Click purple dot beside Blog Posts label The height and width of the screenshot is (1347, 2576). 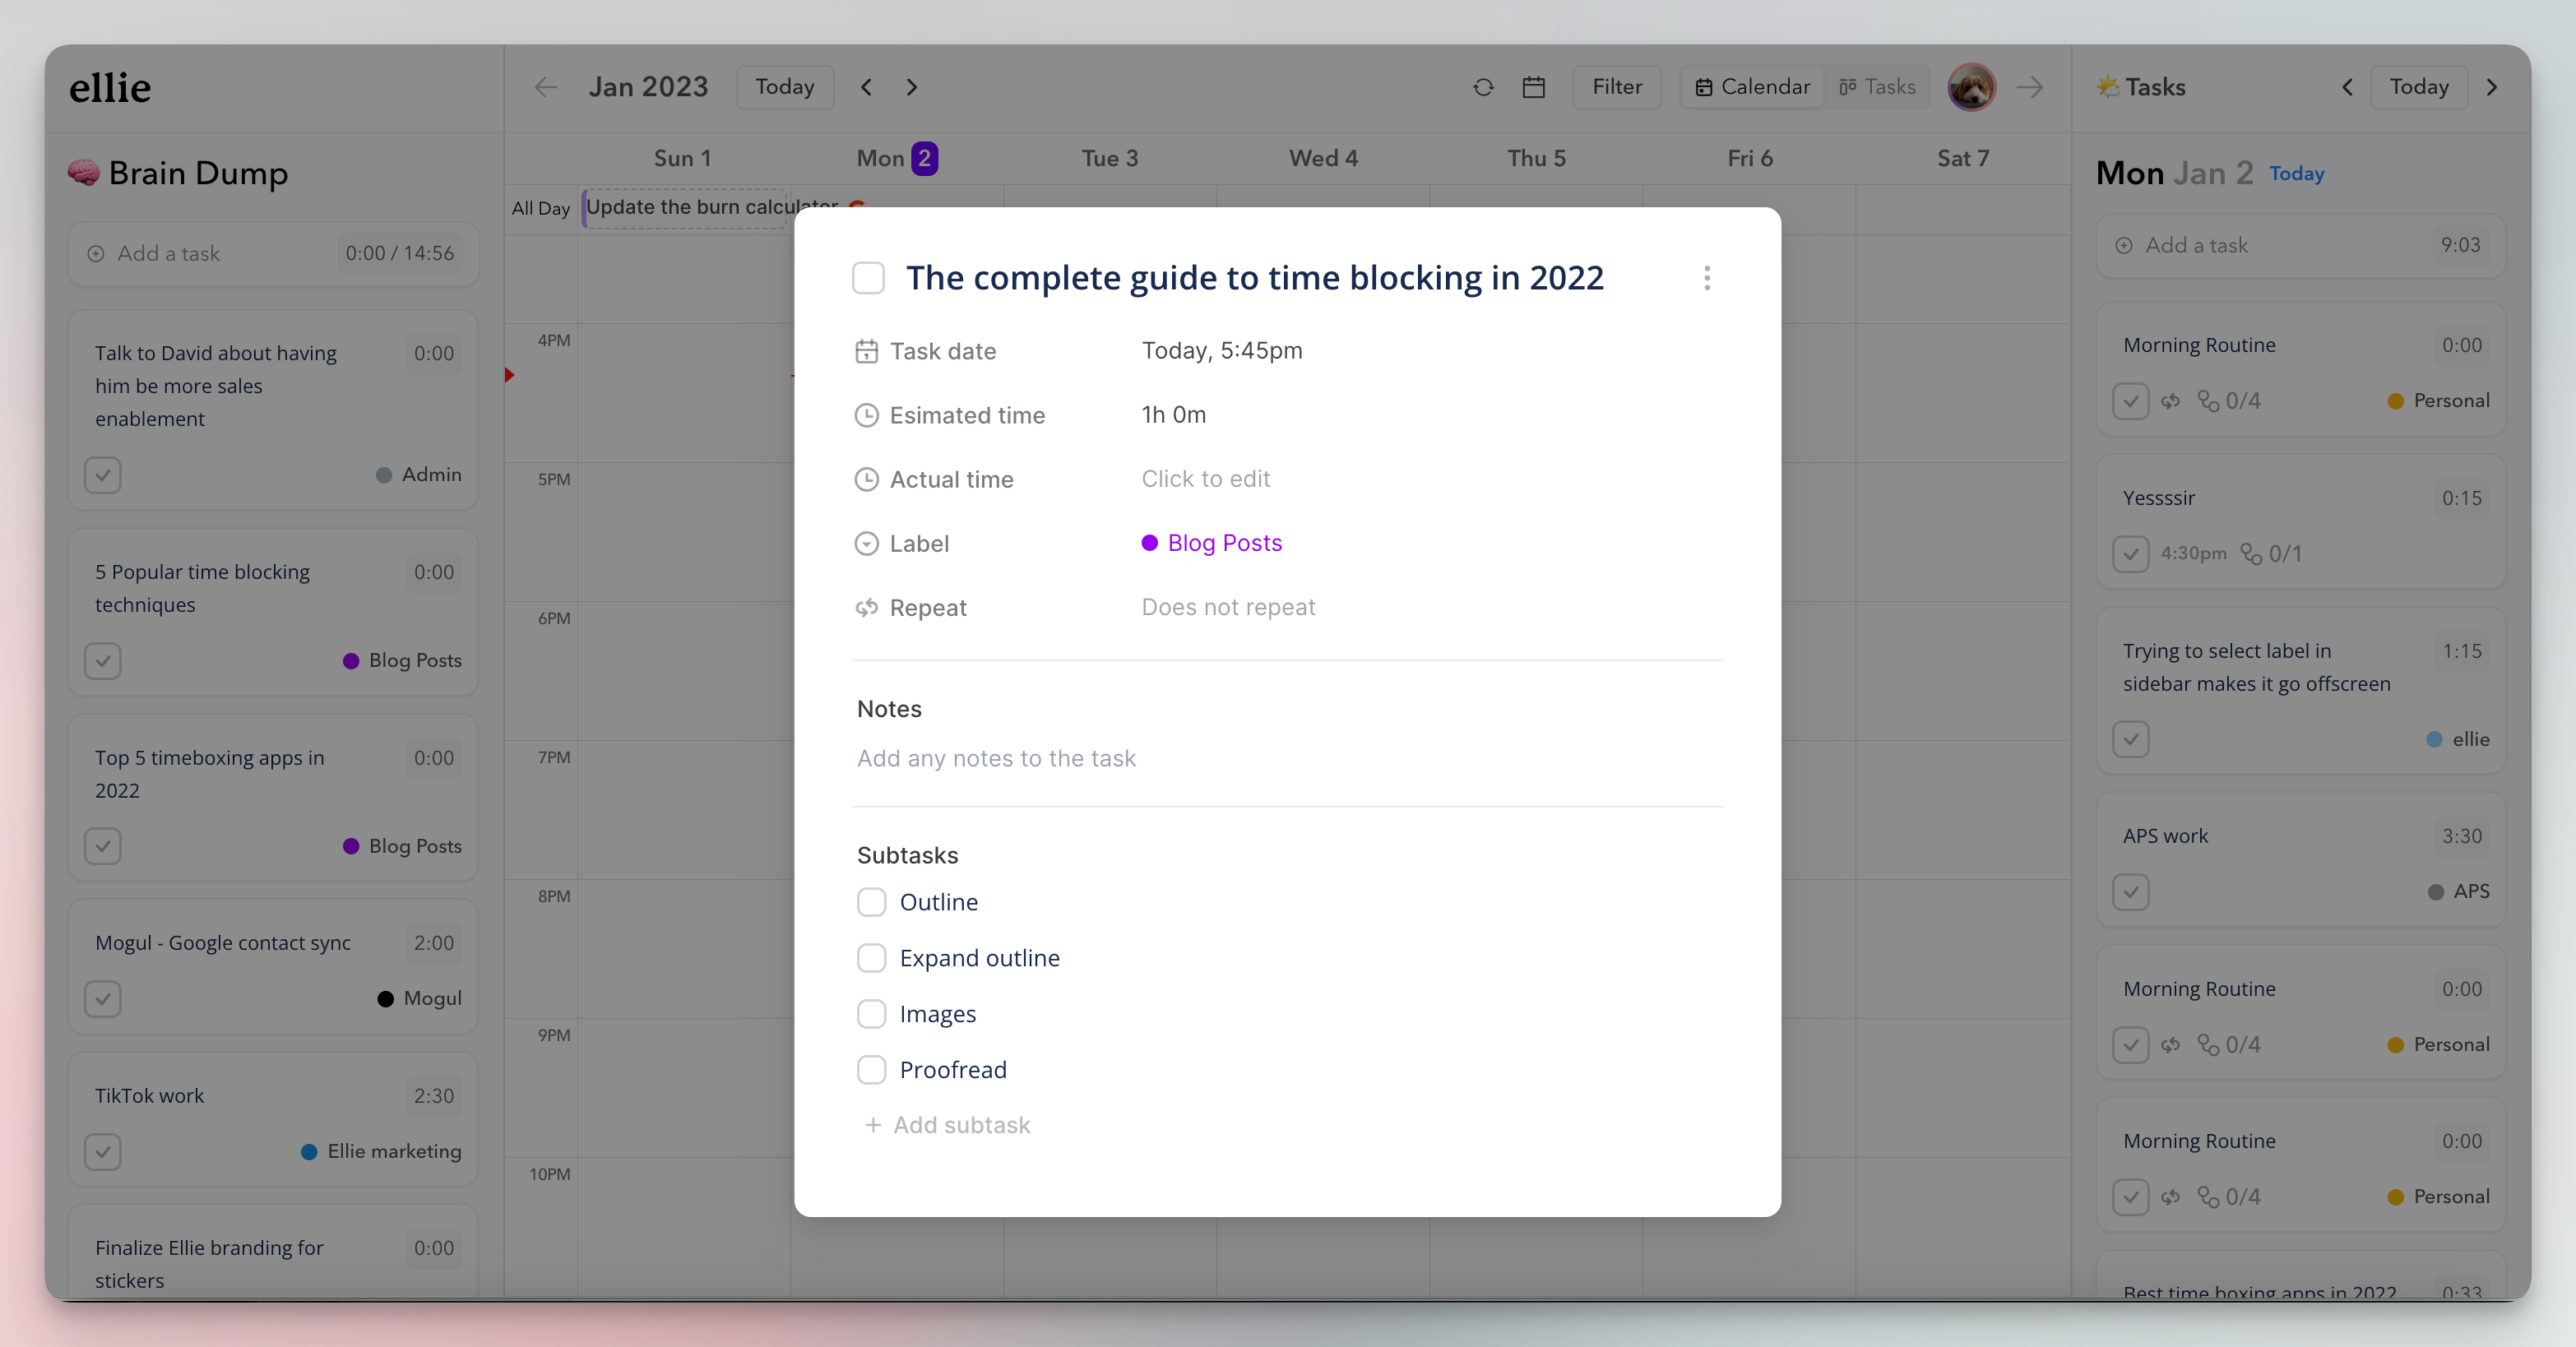[1150, 543]
